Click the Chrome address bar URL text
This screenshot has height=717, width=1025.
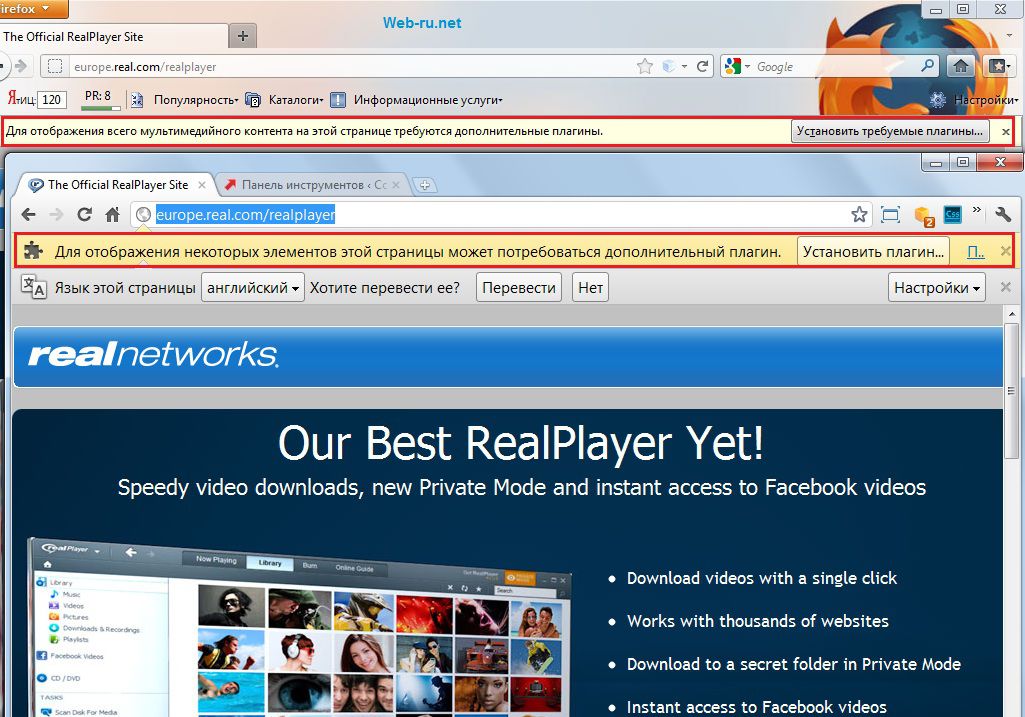245,214
